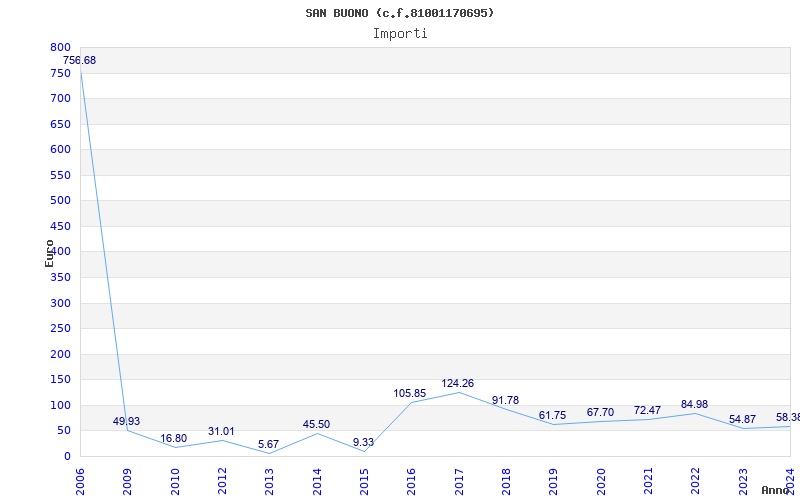Click the 350 y-axis value
Viewport: 800px width, 500px height.
pos(60,278)
